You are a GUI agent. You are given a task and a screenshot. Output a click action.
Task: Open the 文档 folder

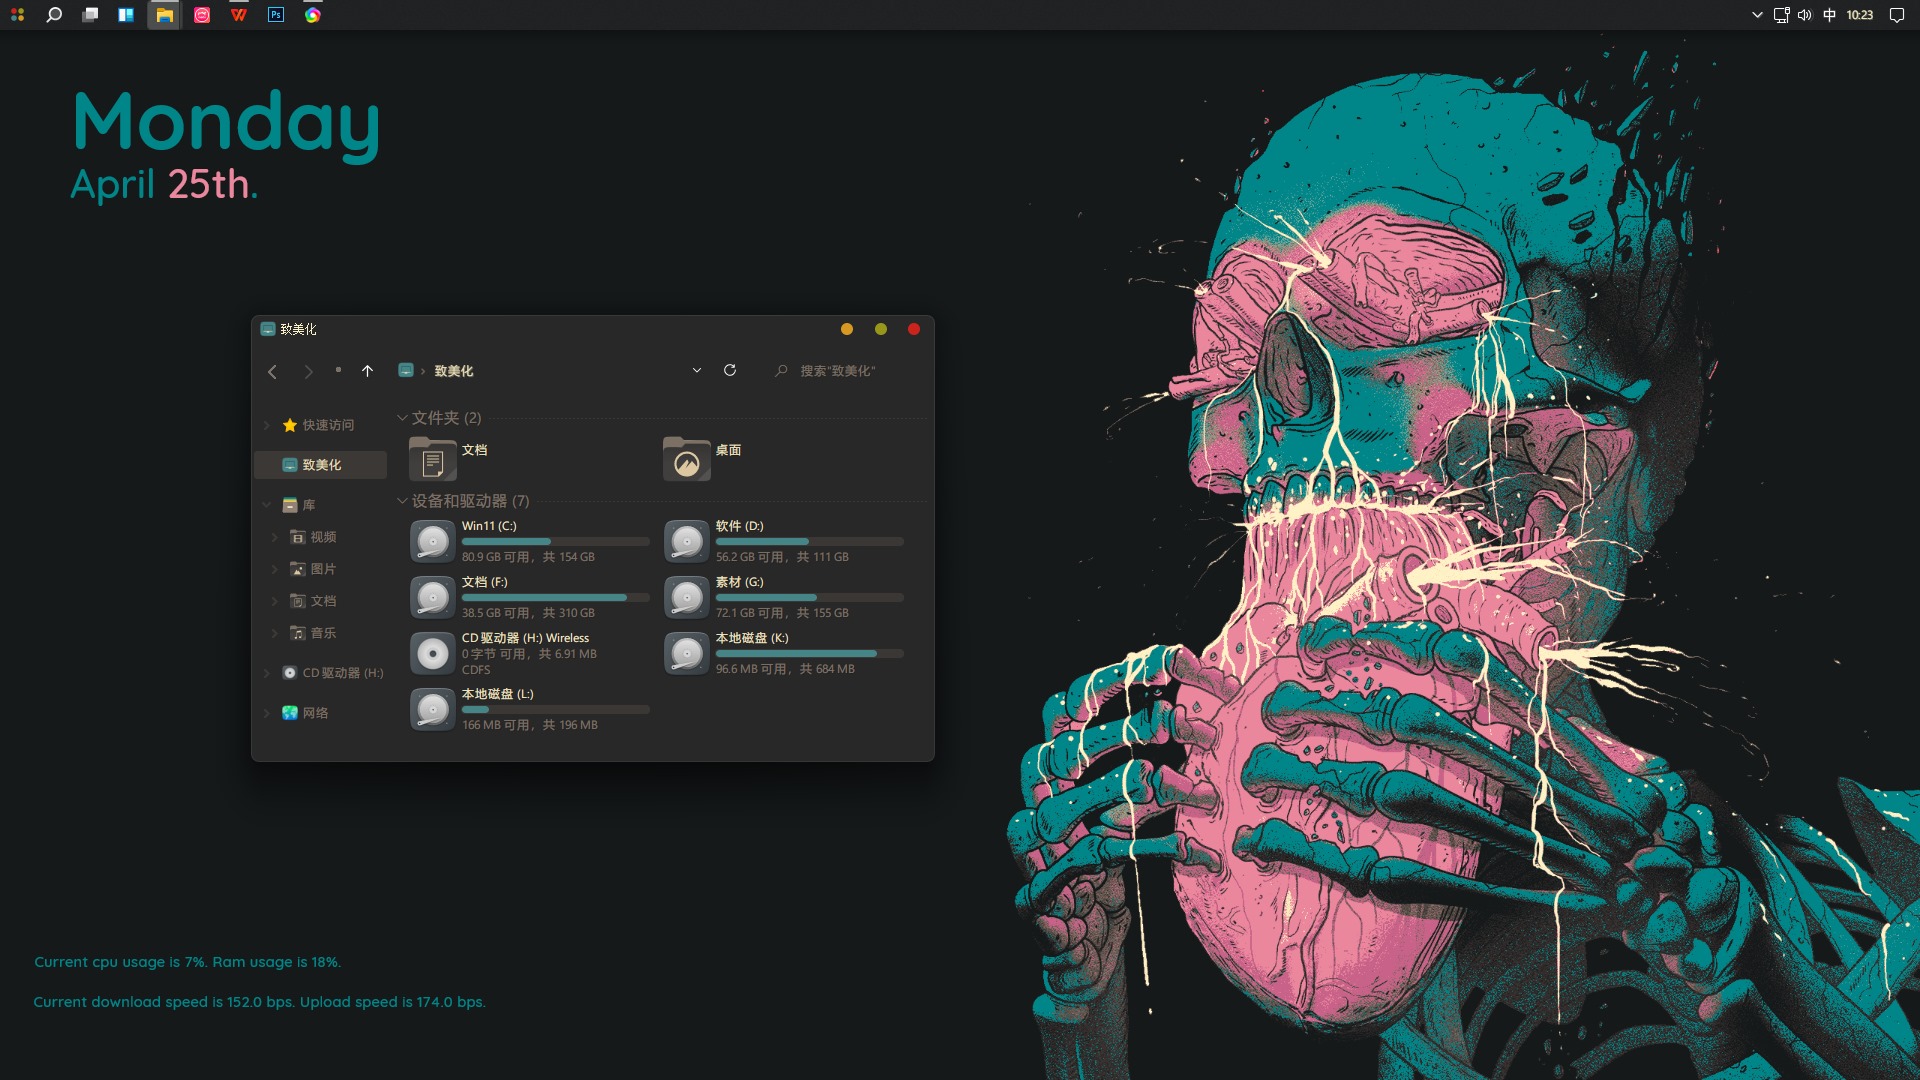[434, 460]
